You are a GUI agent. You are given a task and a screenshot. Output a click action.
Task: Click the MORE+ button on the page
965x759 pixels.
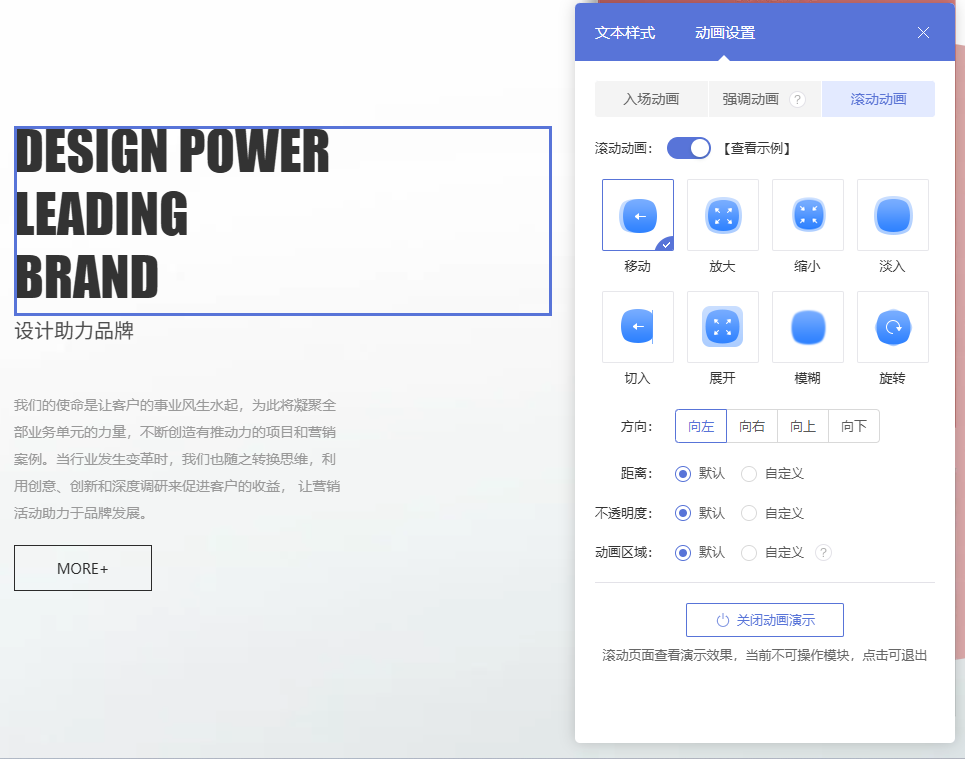coord(83,568)
